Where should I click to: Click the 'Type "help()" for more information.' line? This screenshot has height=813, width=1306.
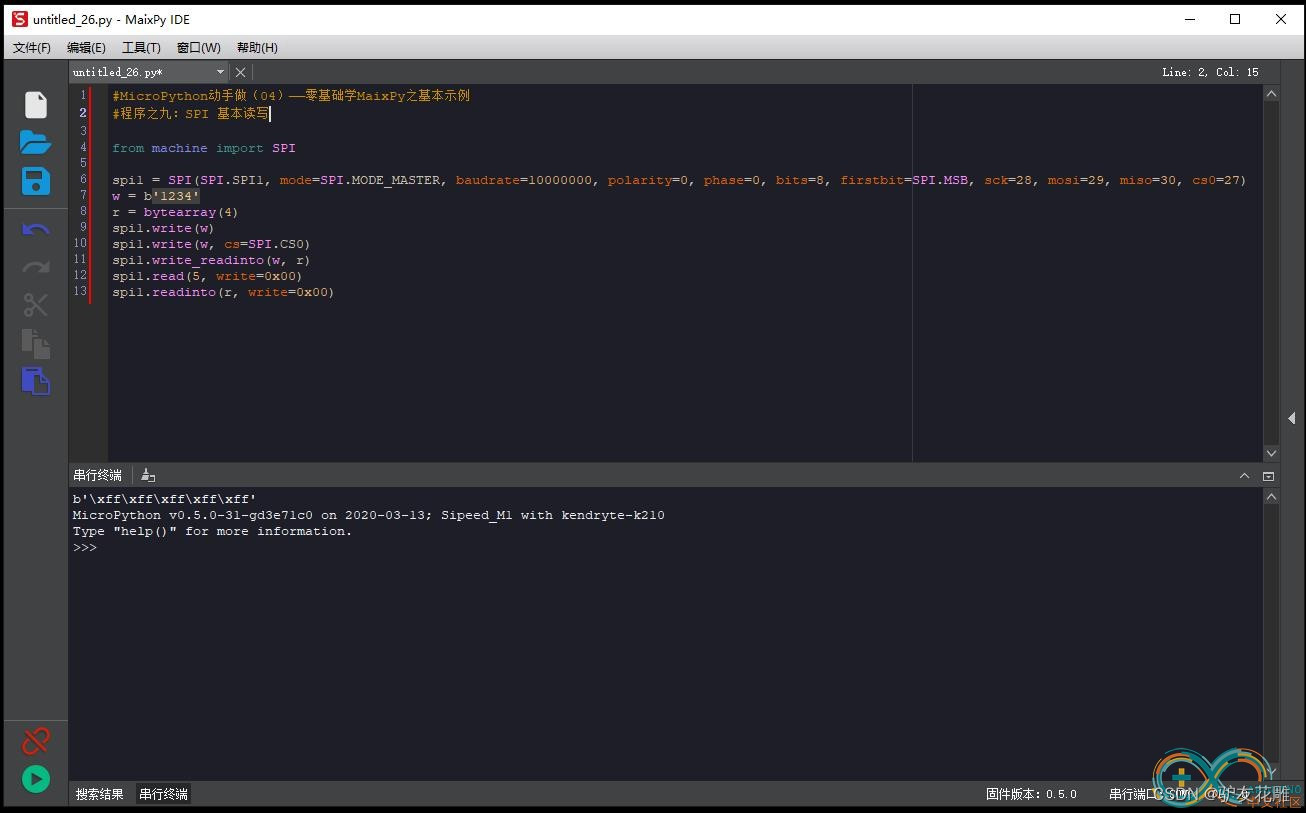tap(212, 531)
